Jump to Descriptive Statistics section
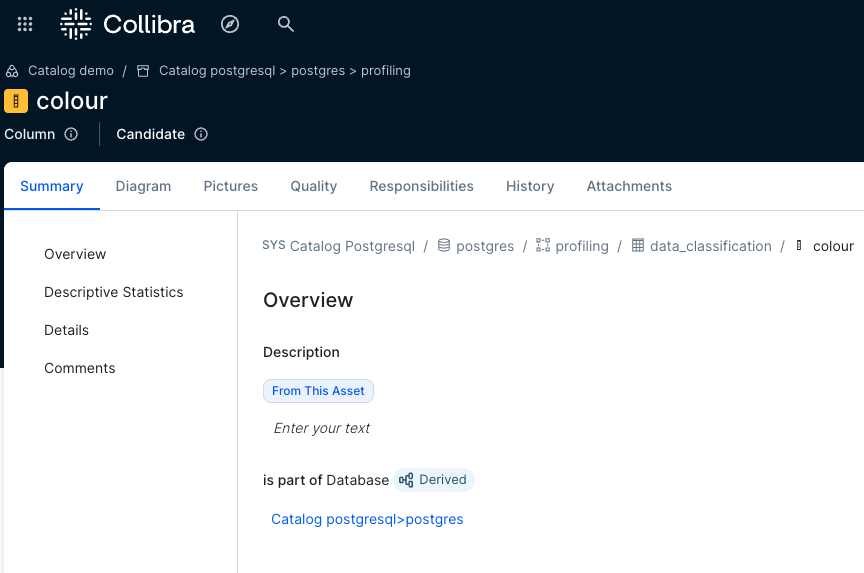Viewport: 864px width, 573px height. coord(113,292)
